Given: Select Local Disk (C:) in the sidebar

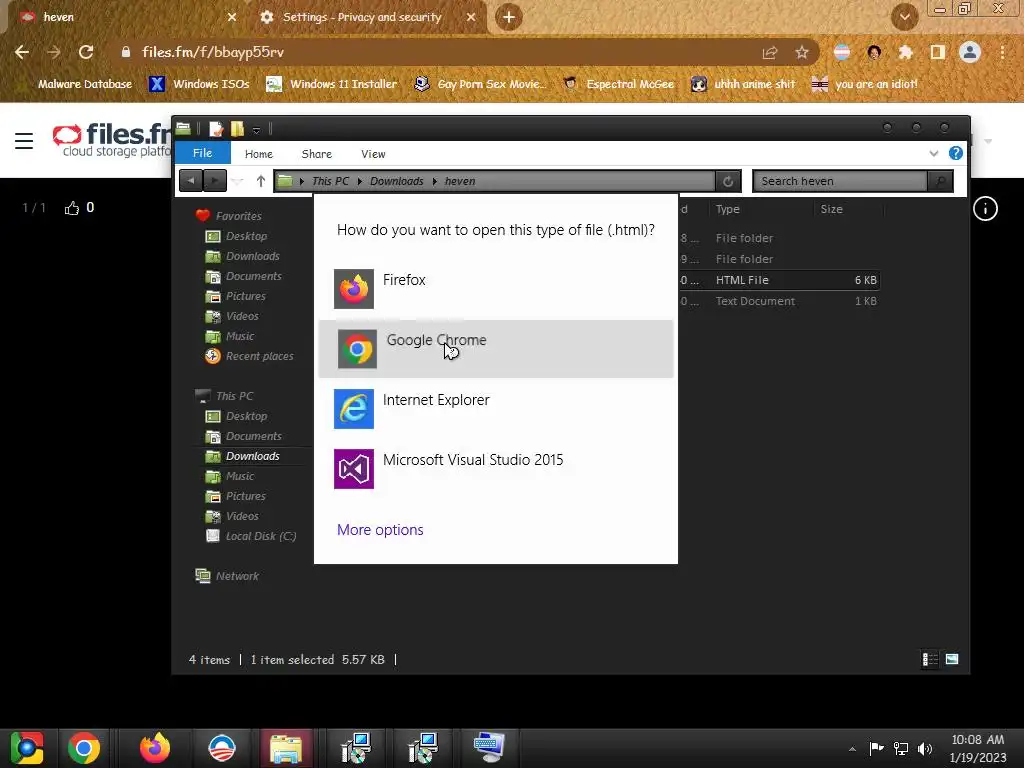Looking at the screenshot, I should (x=260, y=536).
